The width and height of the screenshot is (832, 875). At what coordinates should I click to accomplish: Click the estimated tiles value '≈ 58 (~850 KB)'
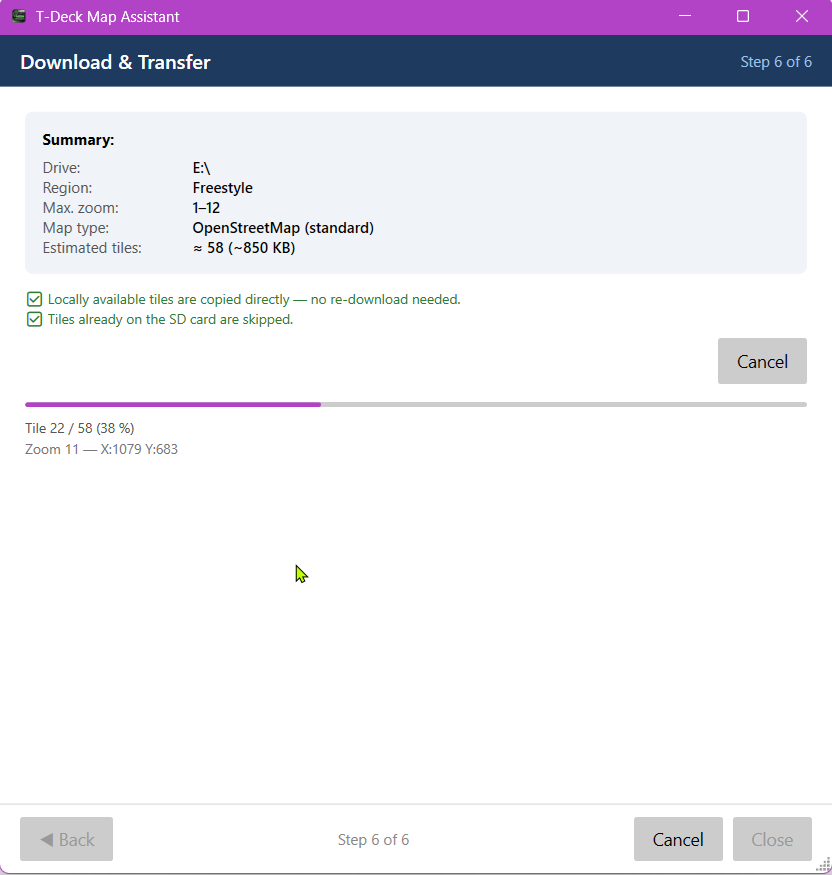click(244, 248)
